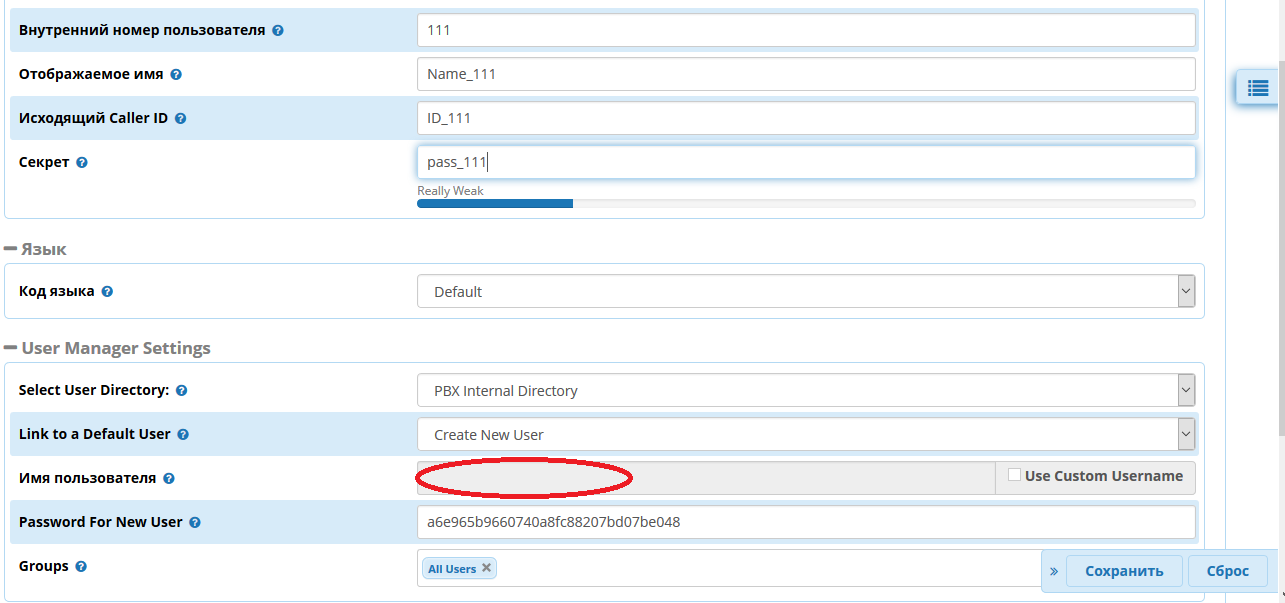Click help icon next to Код языка
The height and width of the screenshot is (603, 1285).
click(x=107, y=292)
